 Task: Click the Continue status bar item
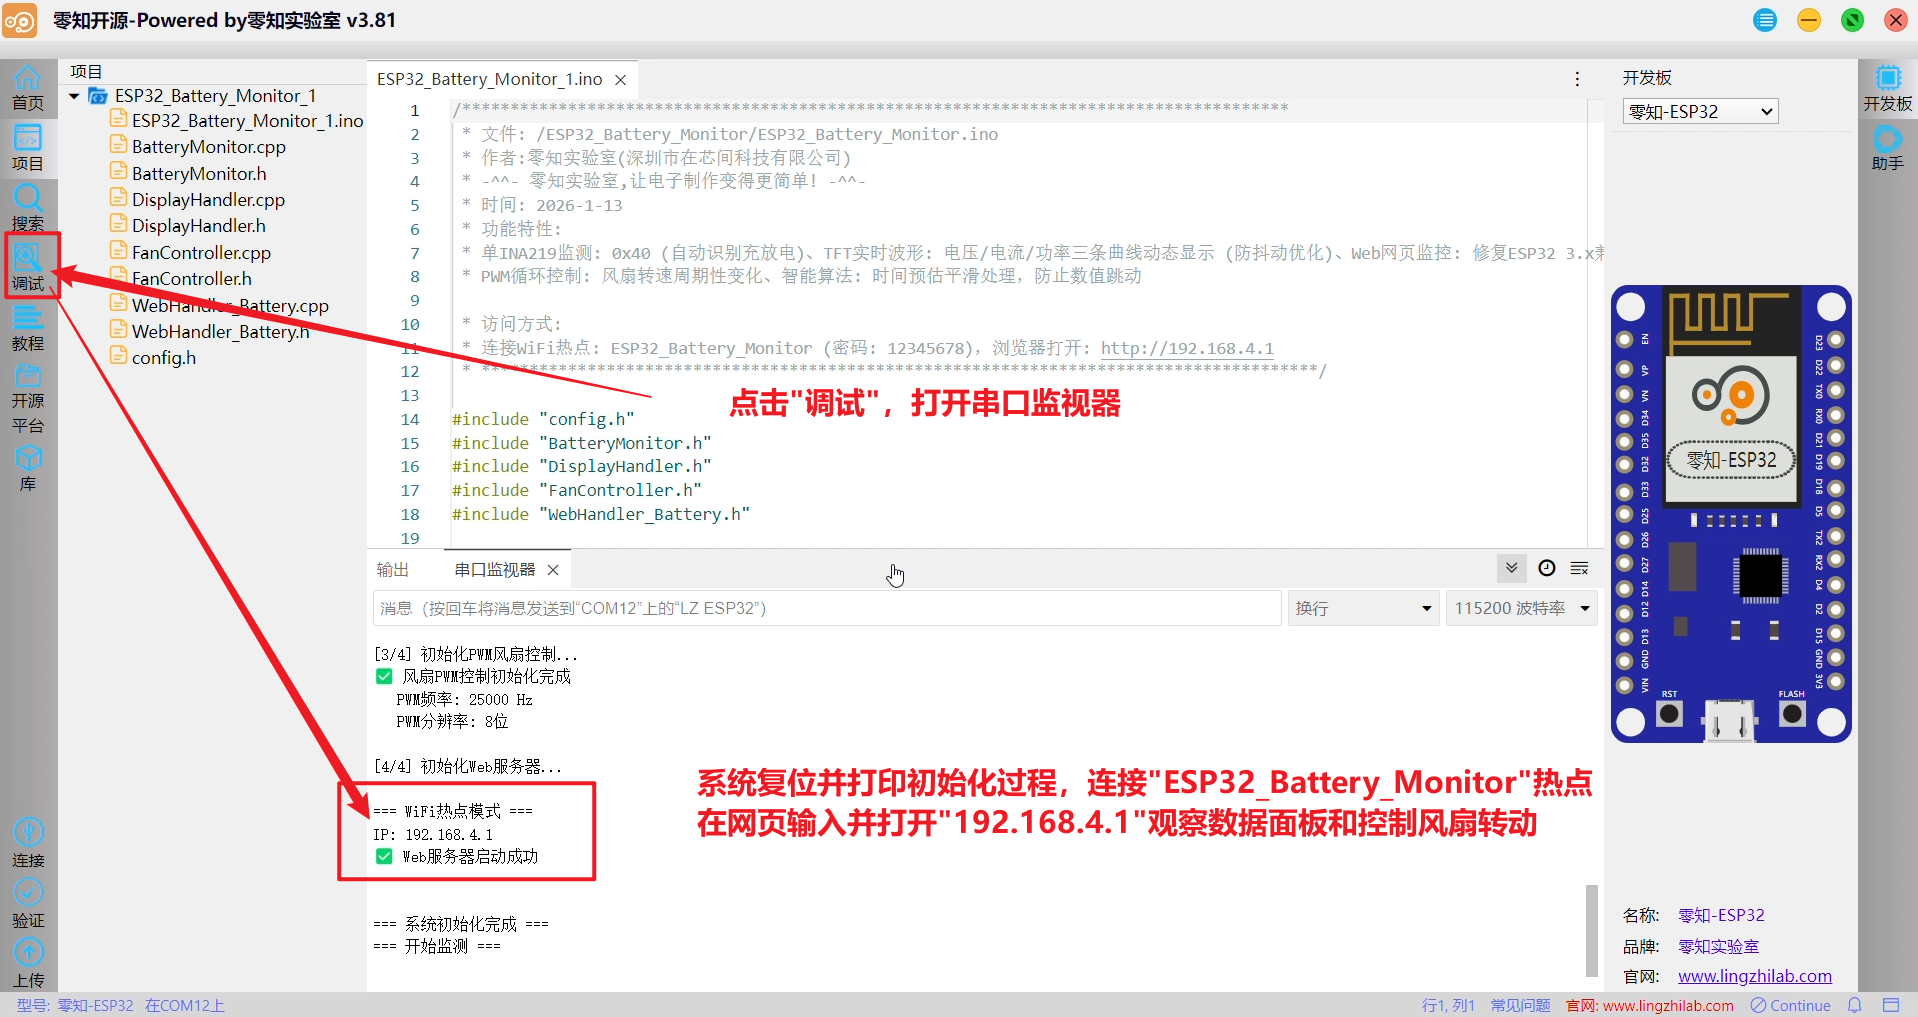(x=1790, y=1005)
